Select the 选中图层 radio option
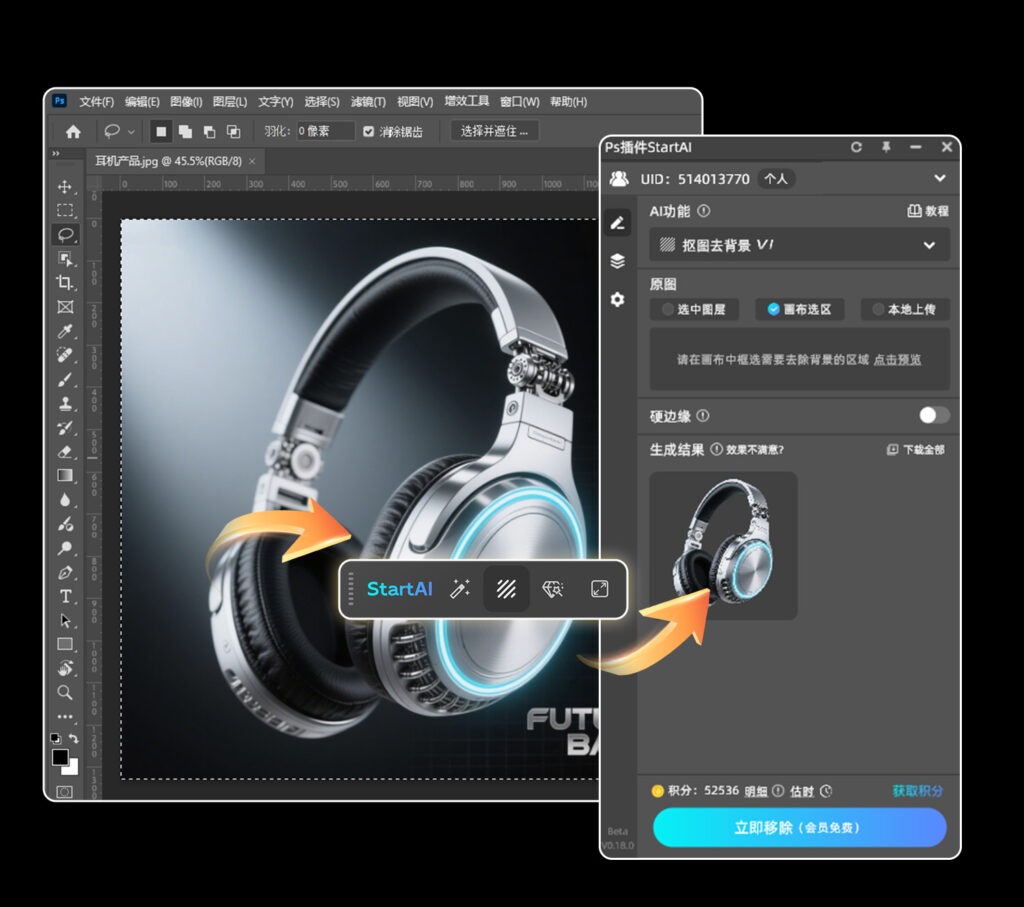1024x907 pixels. point(694,310)
